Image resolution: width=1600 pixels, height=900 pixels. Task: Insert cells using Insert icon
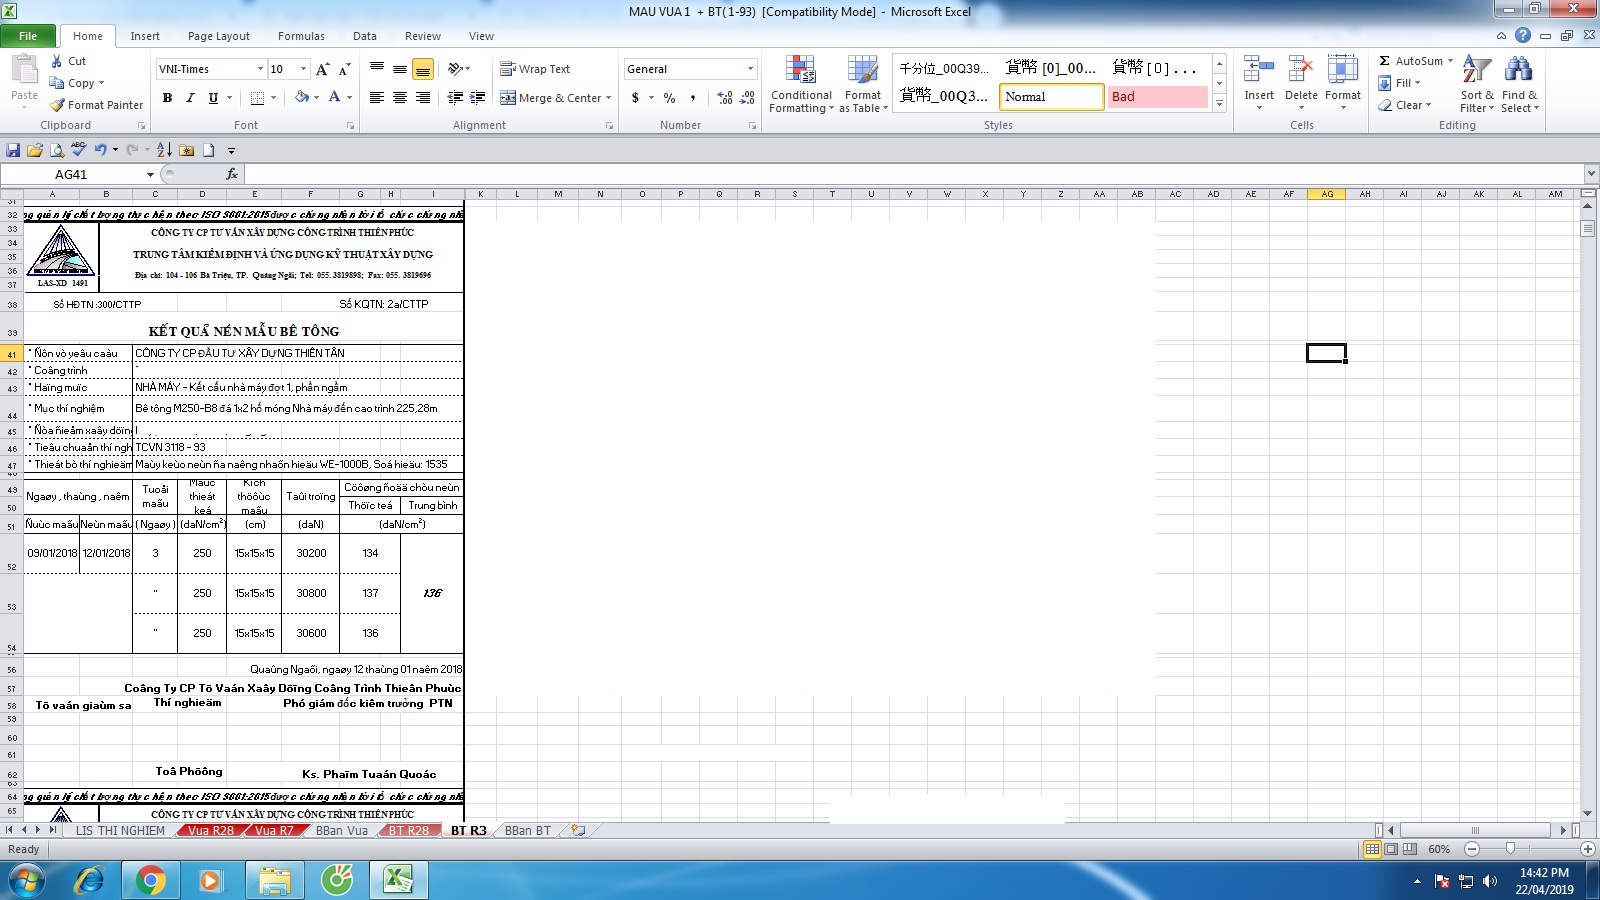point(1258,70)
